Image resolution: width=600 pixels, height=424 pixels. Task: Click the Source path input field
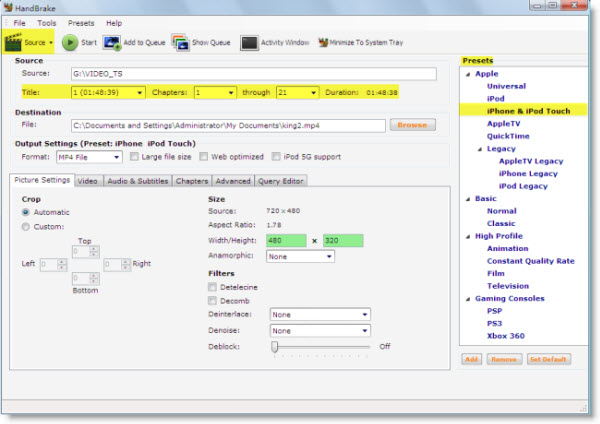pyautogui.click(x=254, y=74)
